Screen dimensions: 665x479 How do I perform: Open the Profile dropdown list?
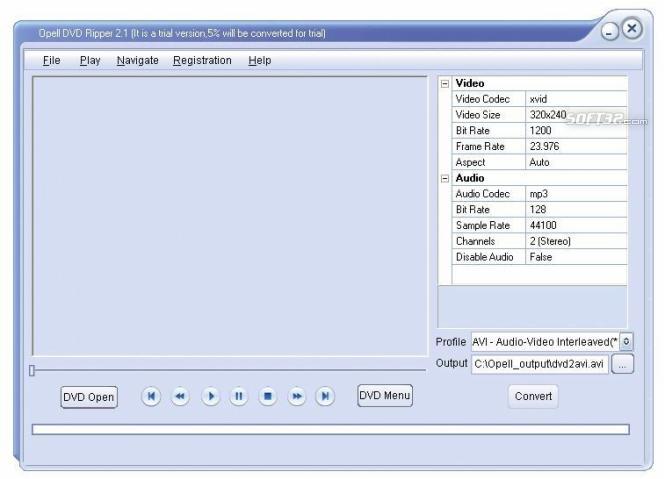[x=626, y=342]
